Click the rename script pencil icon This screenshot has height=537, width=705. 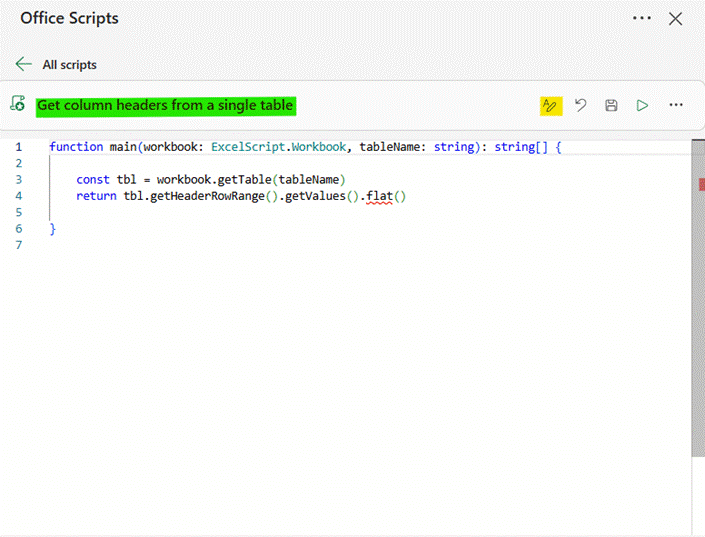coord(551,106)
